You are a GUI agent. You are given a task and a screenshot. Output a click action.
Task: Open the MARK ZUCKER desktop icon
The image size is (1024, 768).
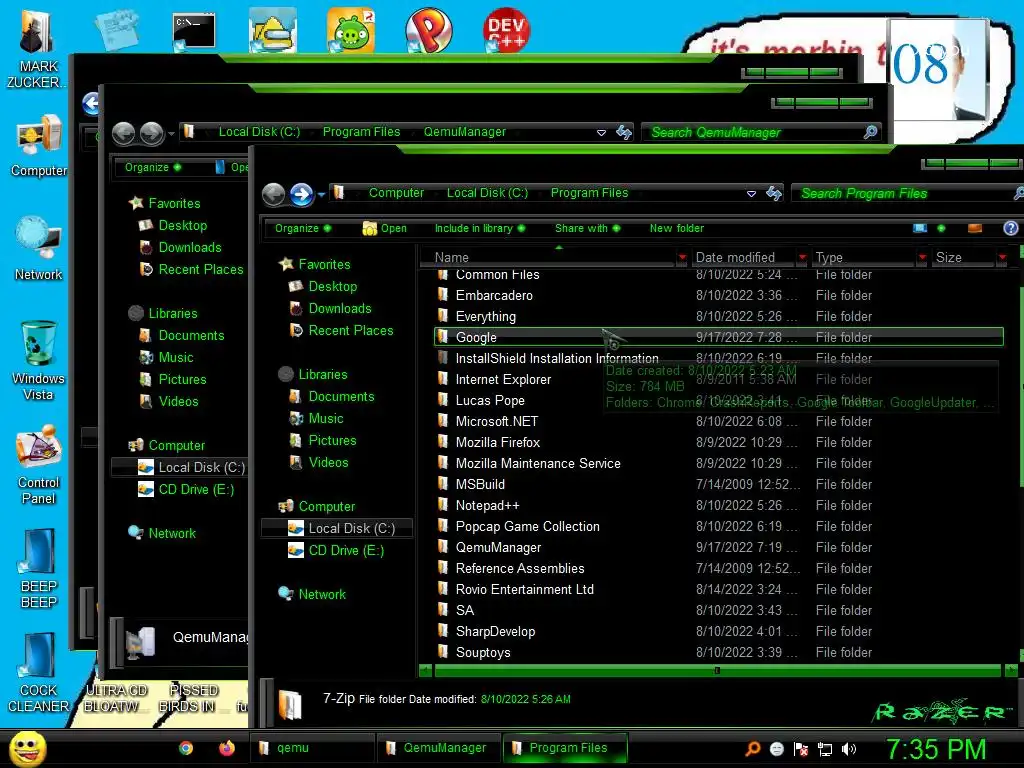pyautogui.click(x=36, y=49)
